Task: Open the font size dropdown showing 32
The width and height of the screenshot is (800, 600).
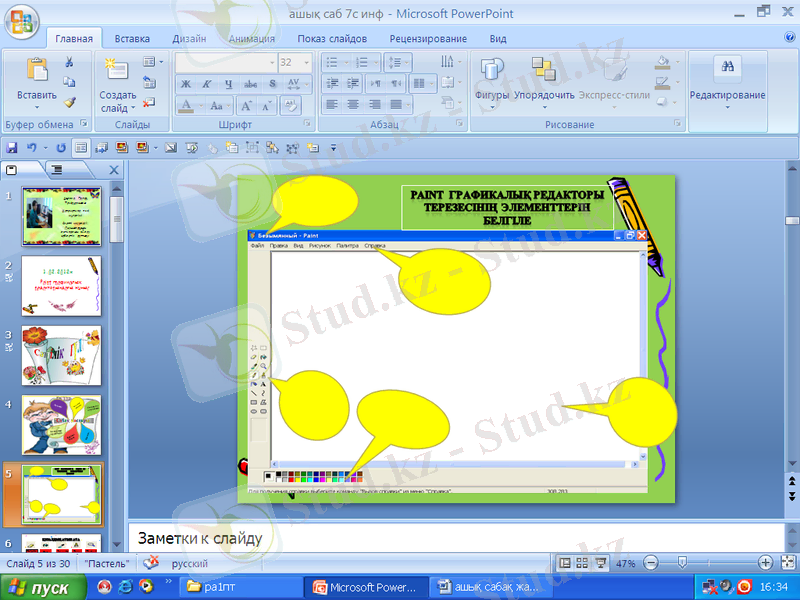Action: (x=311, y=62)
